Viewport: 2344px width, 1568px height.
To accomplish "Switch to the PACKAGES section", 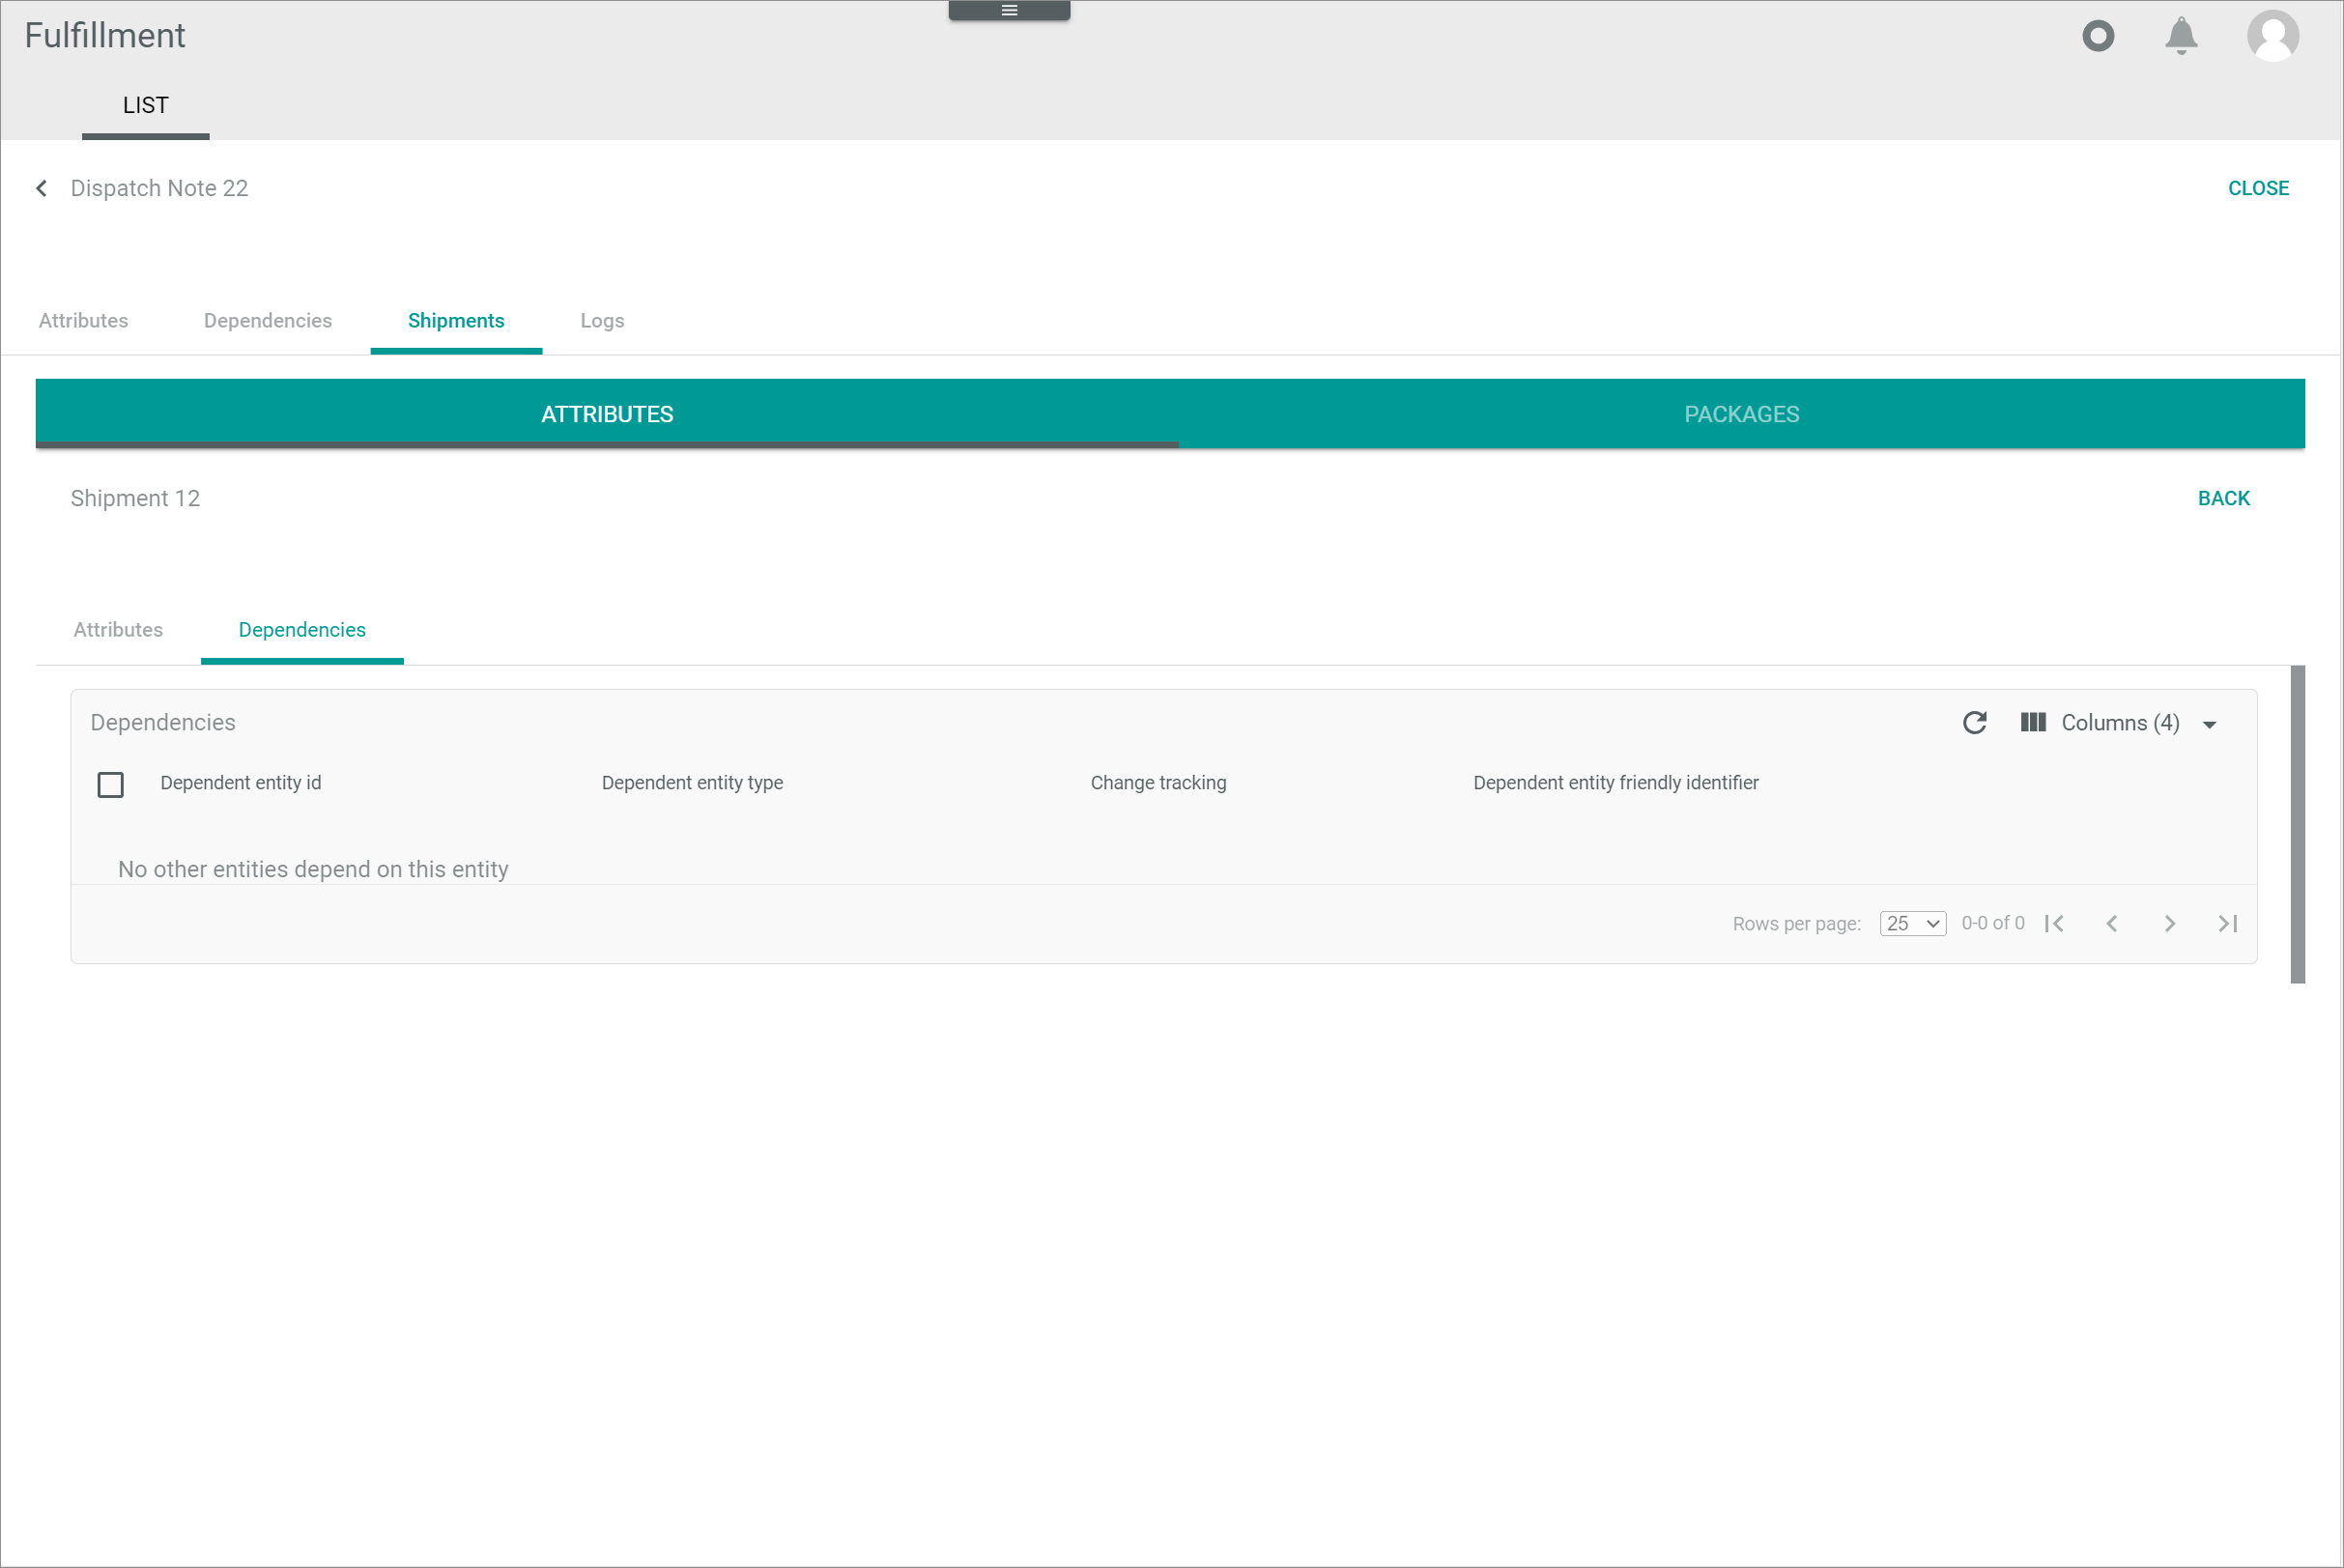I will [x=1741, y=413].
